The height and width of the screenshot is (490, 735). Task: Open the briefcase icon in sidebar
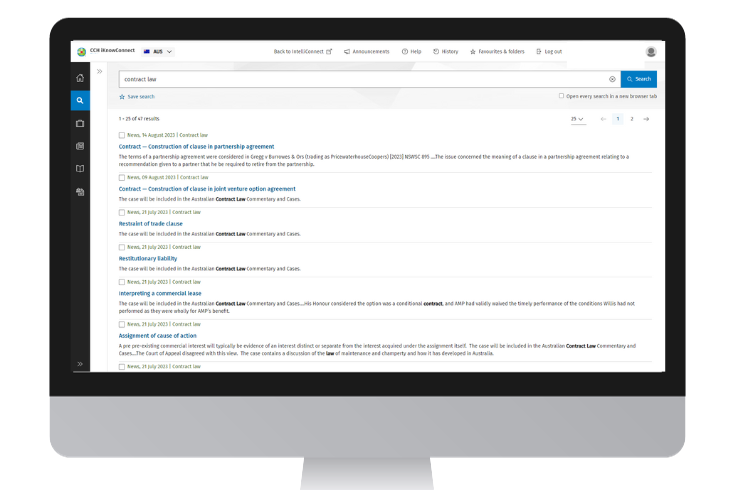pyautogui.click(x=80, y=123)
